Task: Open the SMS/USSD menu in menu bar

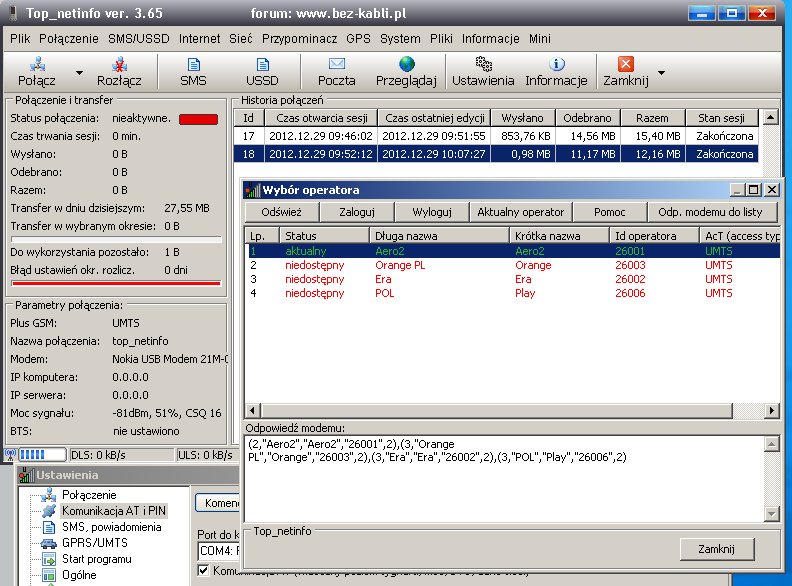Action: pyautogui.click(x=140, y=38)
